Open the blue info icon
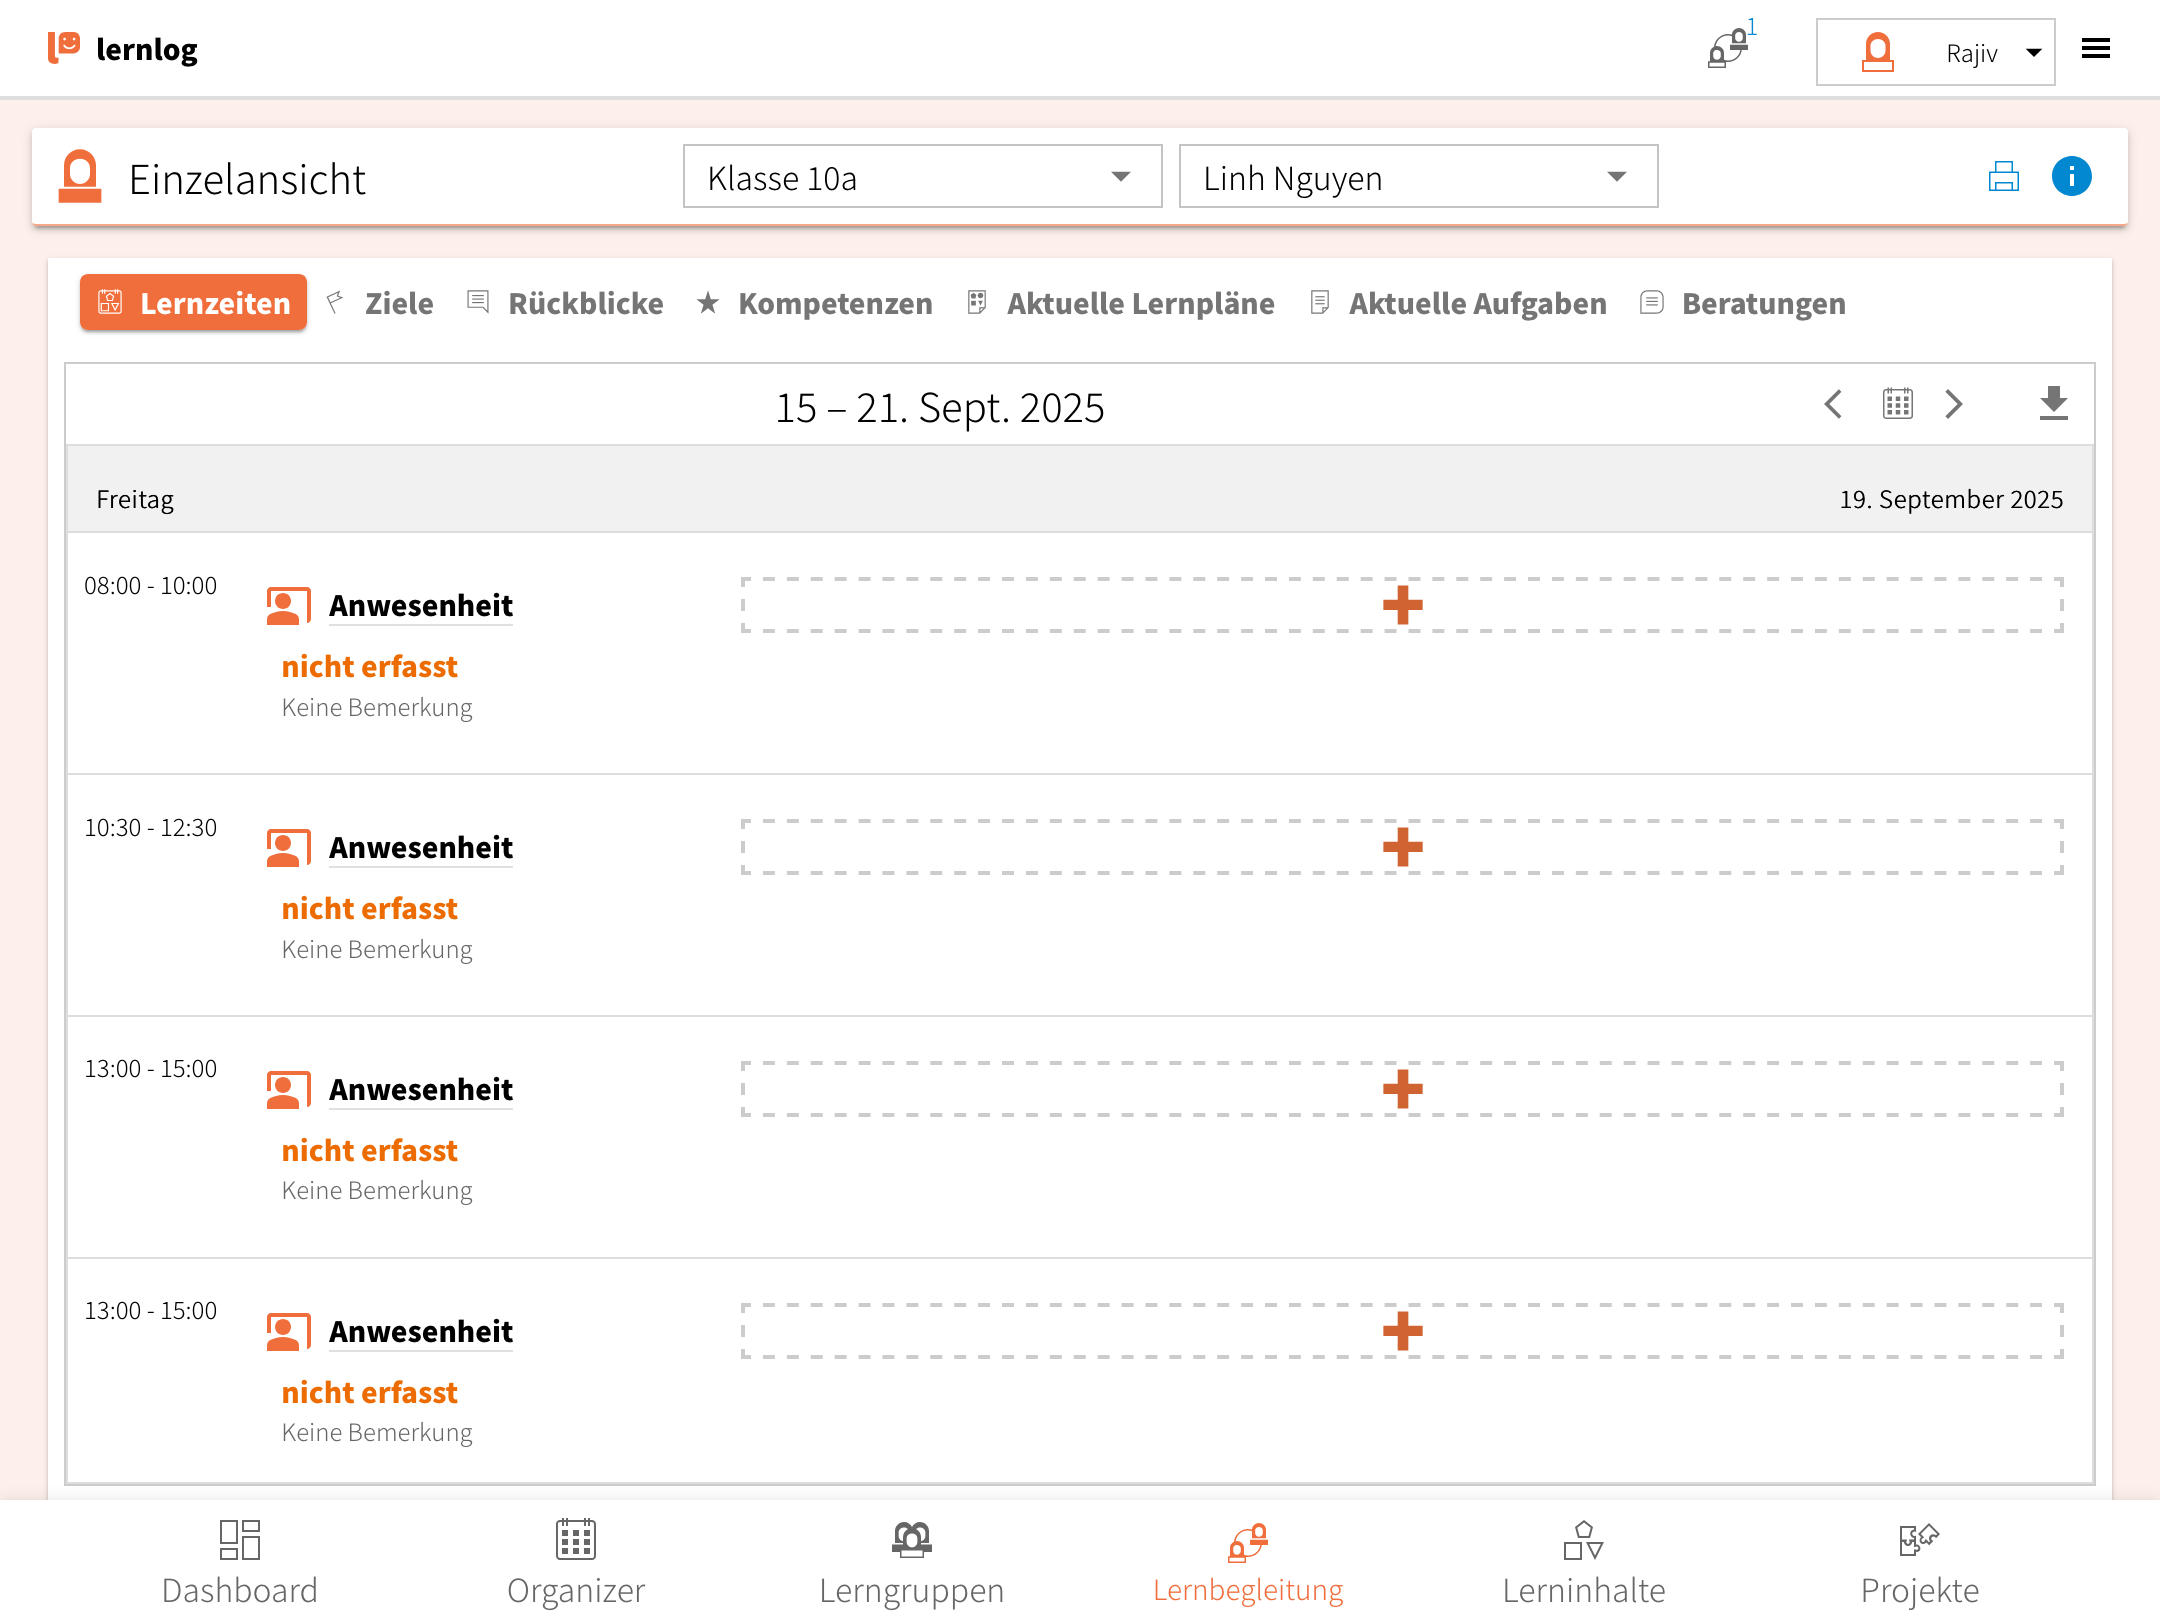The height and width of the screenshot is (1620, 2160). pyautogui.click(x=2071, y=177)
